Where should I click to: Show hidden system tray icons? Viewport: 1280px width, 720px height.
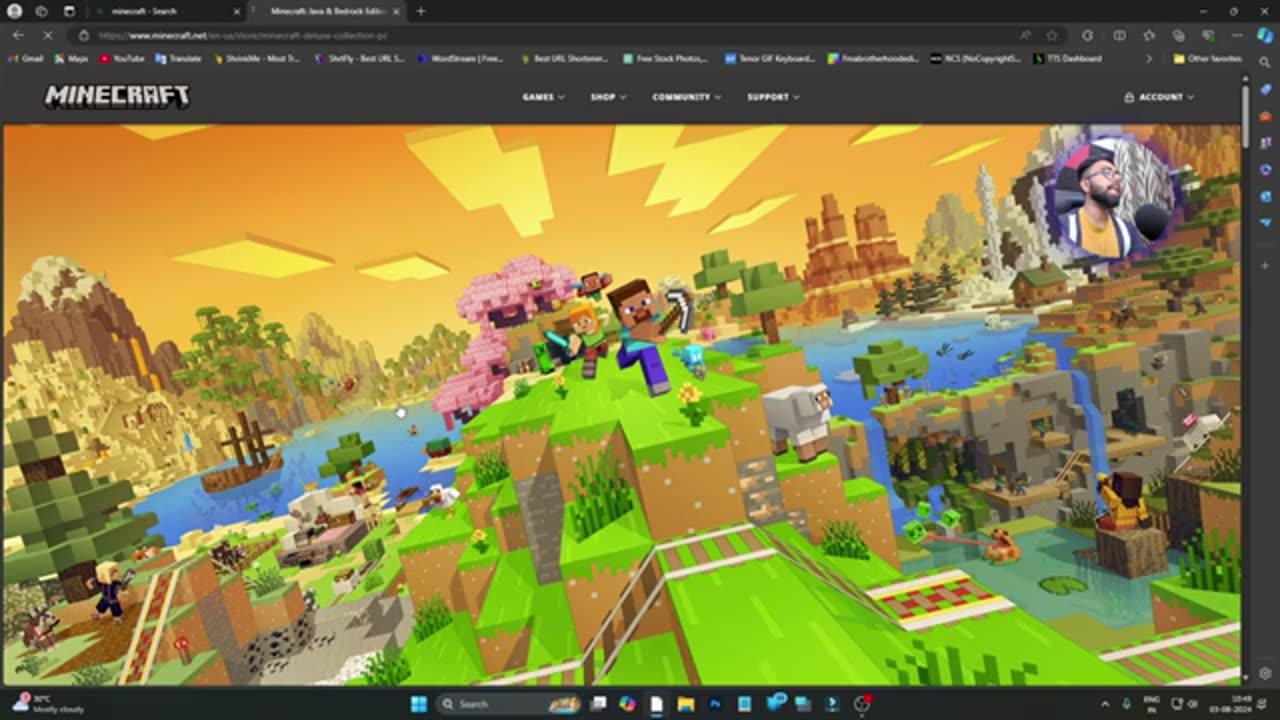click(1105, 704)
